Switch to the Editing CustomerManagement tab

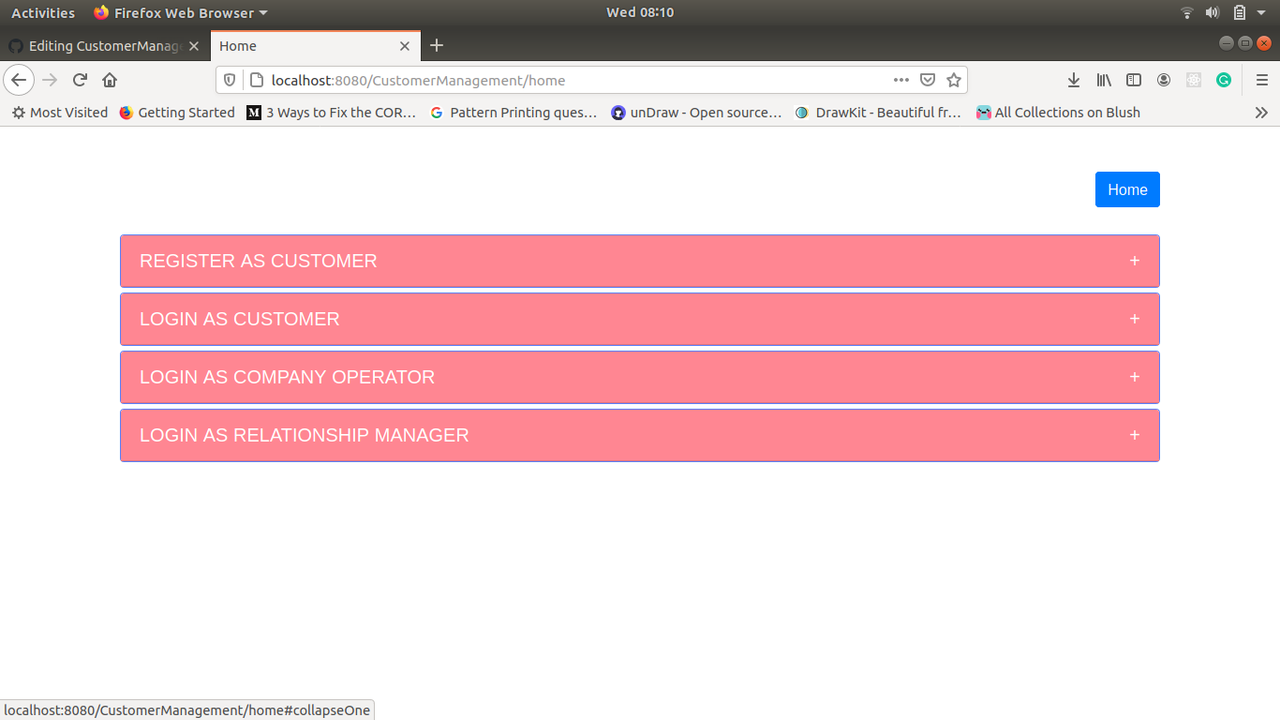tap(100, 45)
